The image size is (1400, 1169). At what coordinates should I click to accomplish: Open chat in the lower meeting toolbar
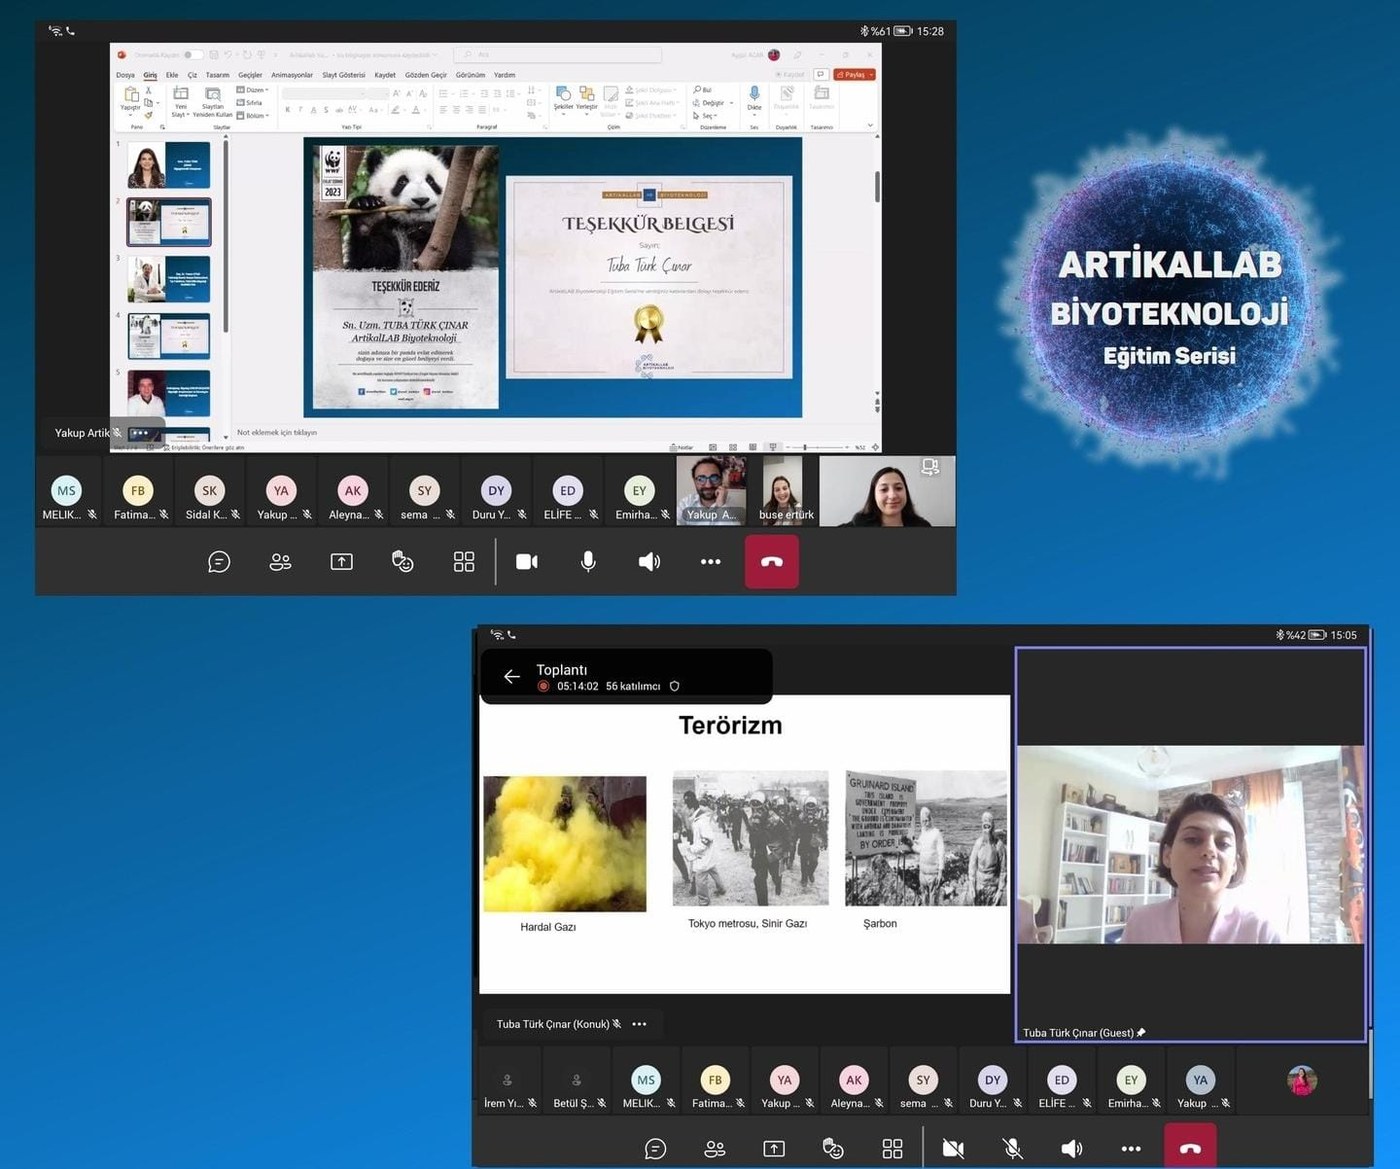point(656,1149)
